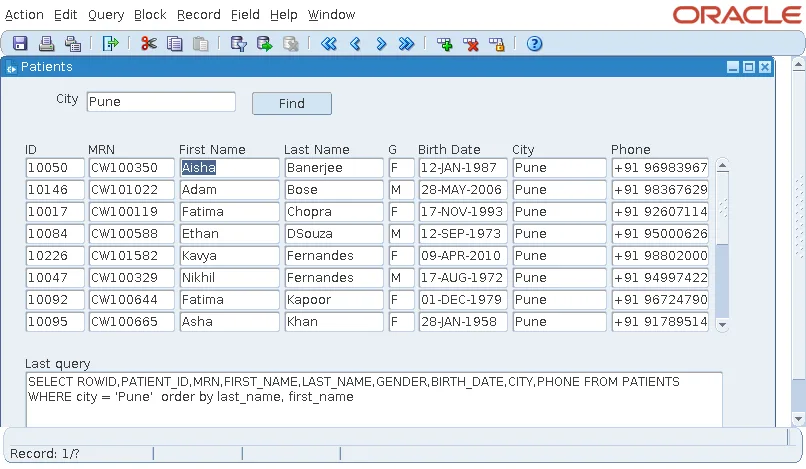Click the Print toolbar icon
Screen dimensions: 806x469
tap(46, 44)
